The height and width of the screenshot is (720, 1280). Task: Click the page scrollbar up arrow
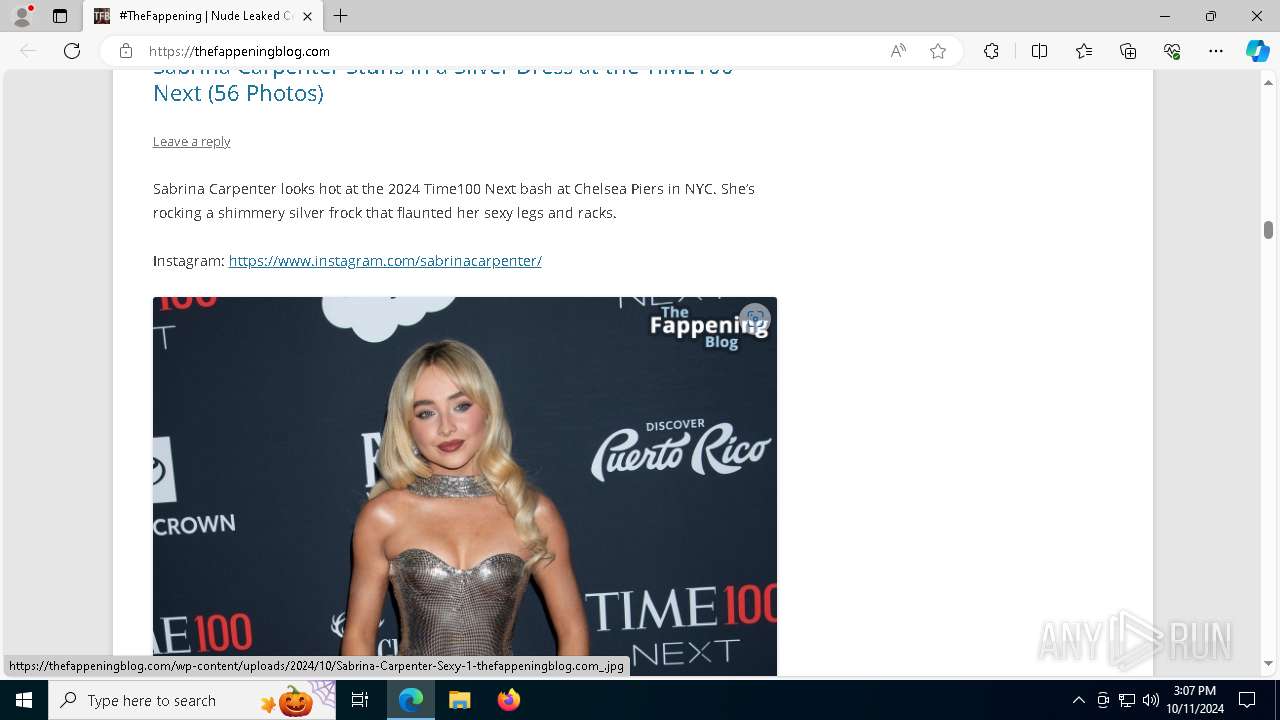(x=1268, y=84)
